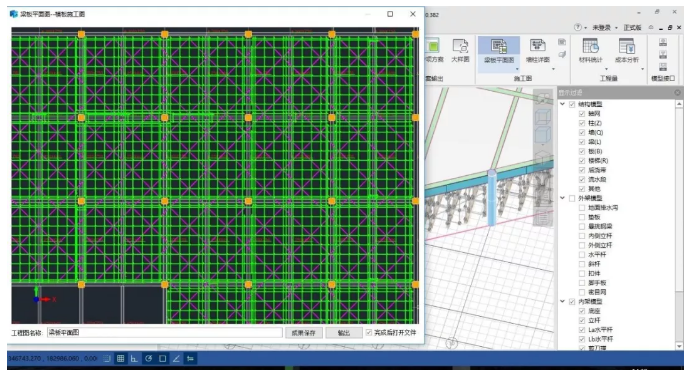The image size is (690, 378).
Task: Click in the 工程图名称 name field
Action: [165, 333]
